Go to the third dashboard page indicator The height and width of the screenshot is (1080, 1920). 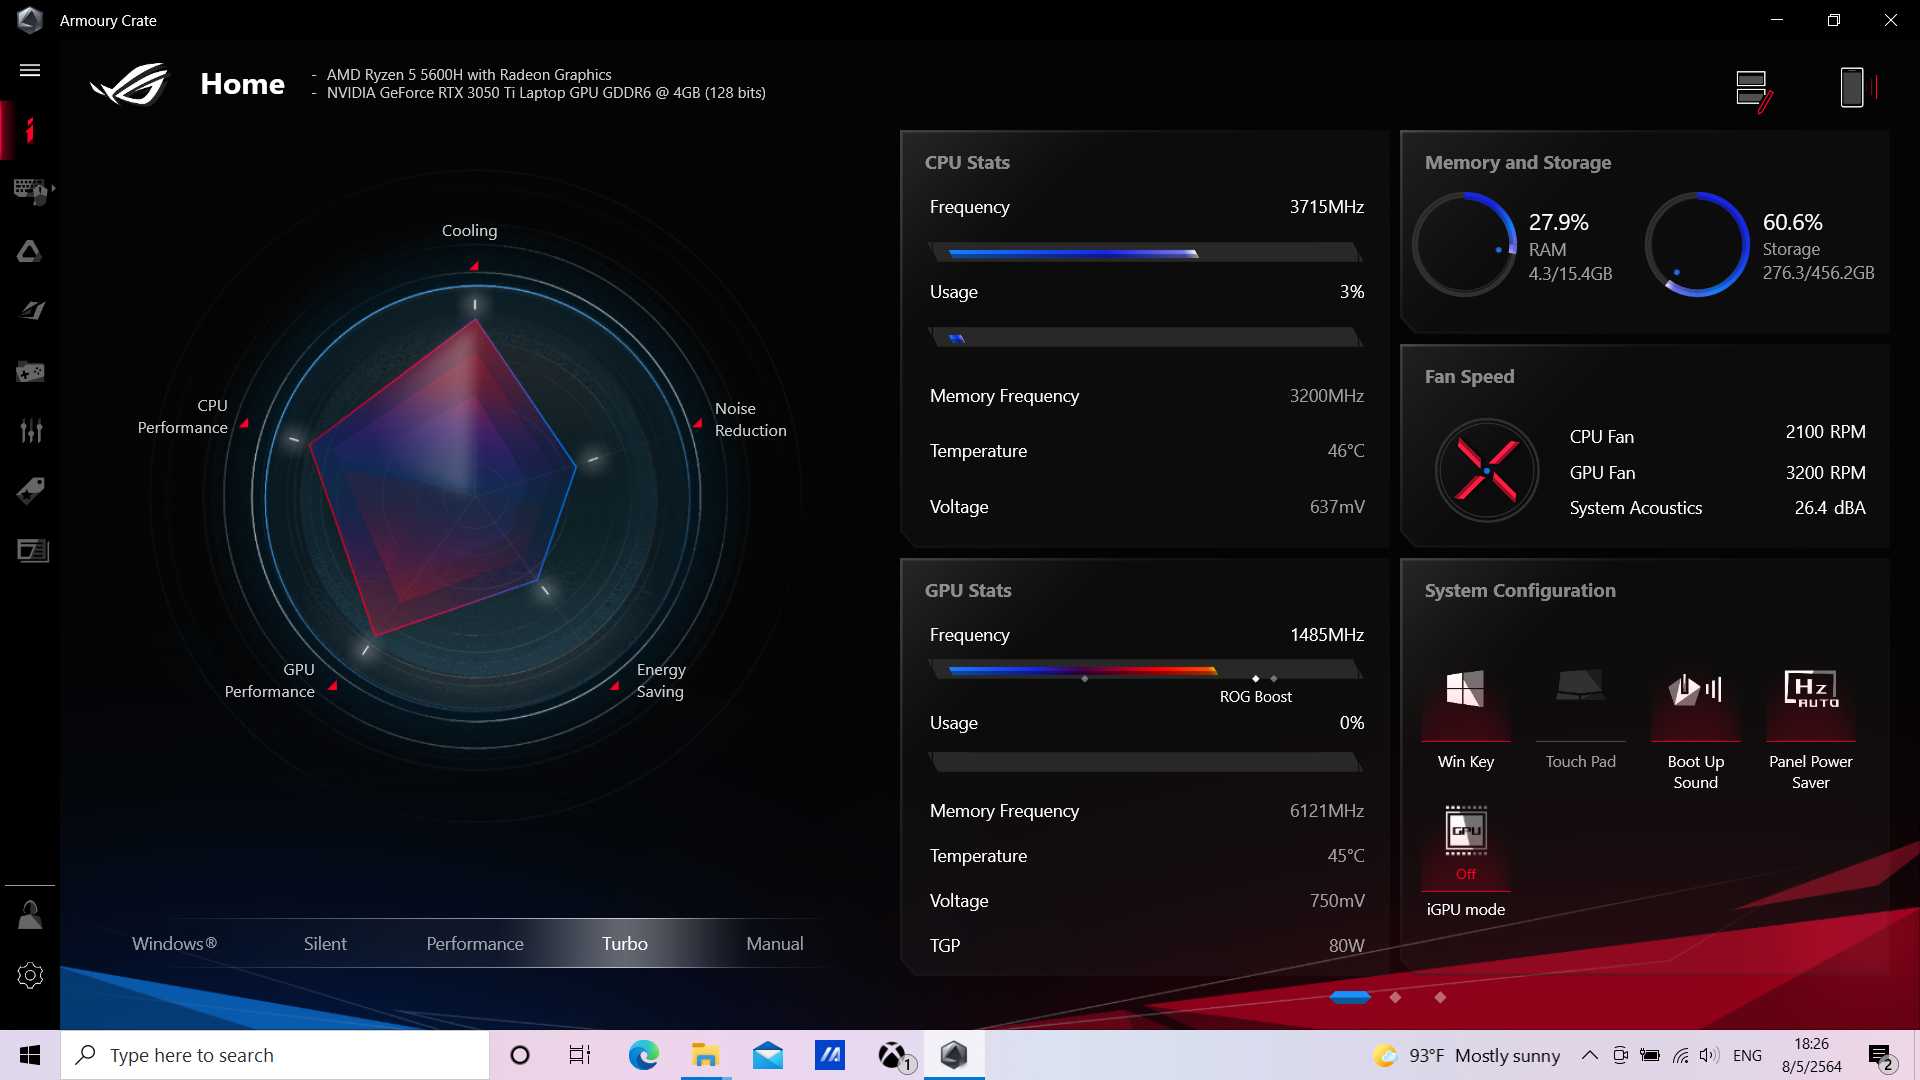(1440, 997)
